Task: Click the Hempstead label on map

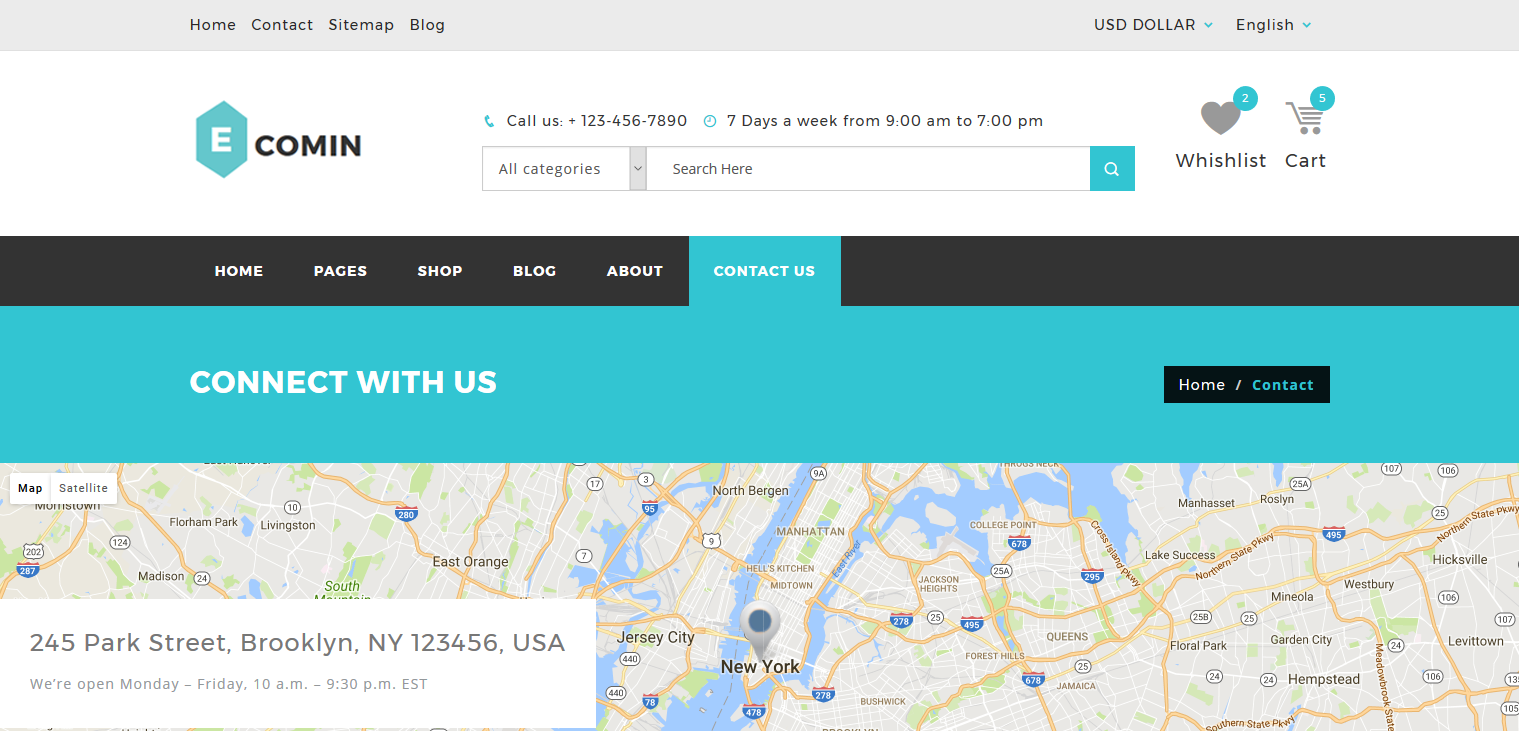Action: pyautogui.click(x=1324, y=679)
